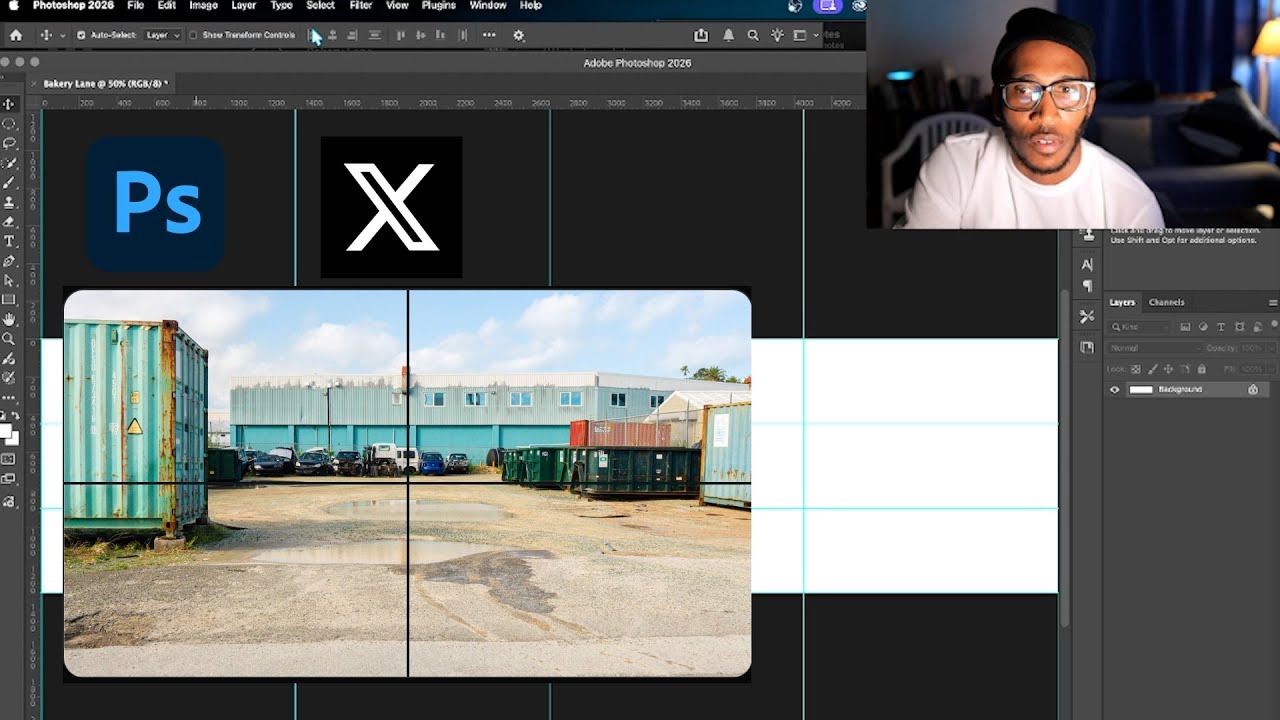Select the Move tool in the toolbox
The height and width of the screenshot is (720, 1280).
[9, 104]
